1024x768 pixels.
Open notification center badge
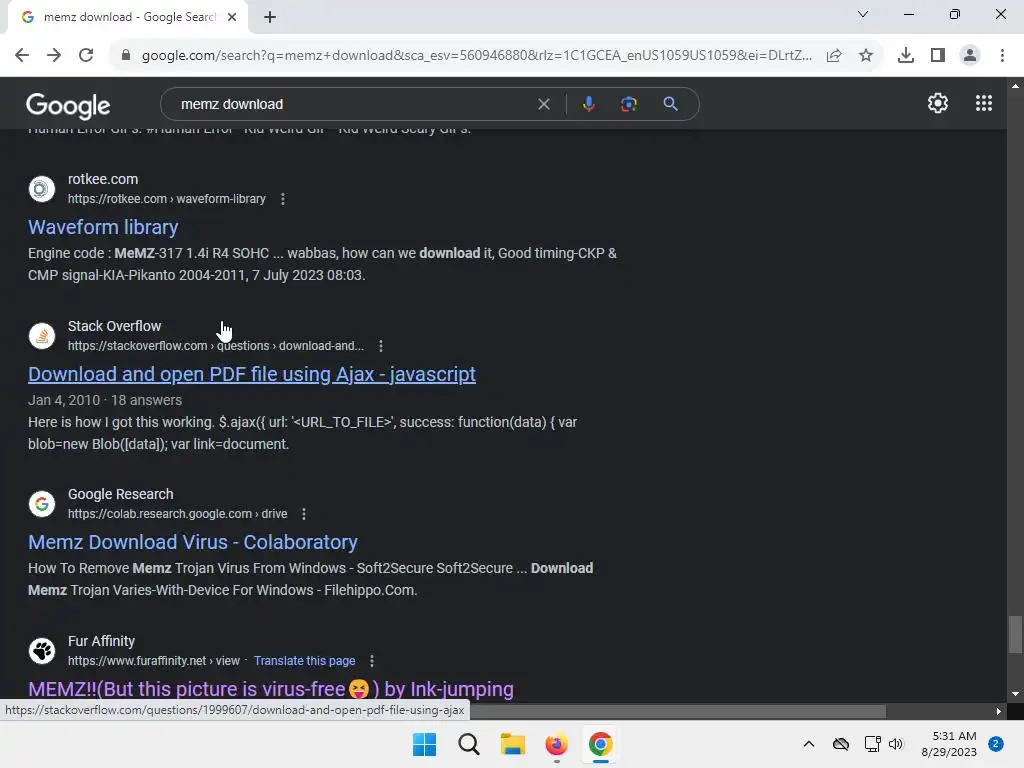coord(995,744)
